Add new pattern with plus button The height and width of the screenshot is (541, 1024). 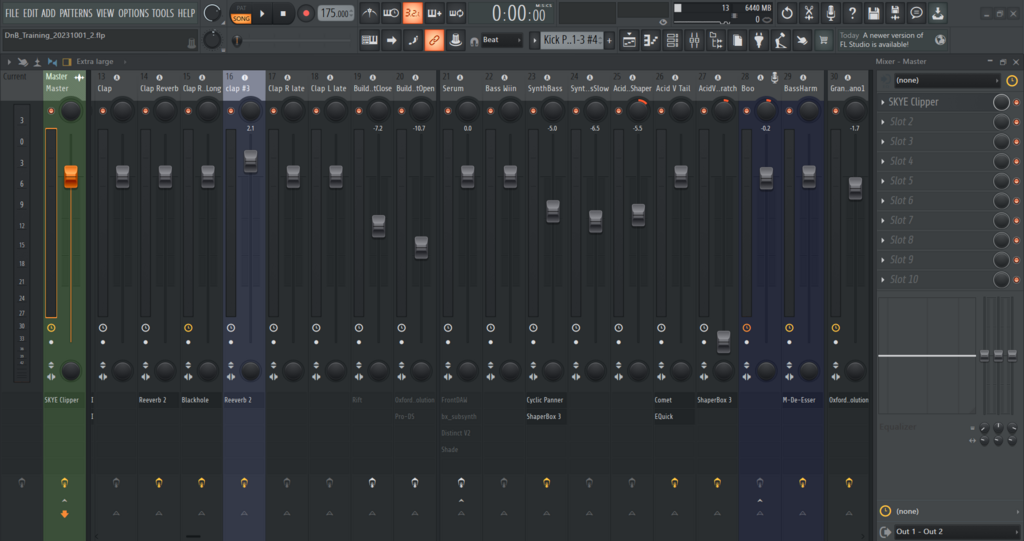pyautogui.click(x=609, y=40)
